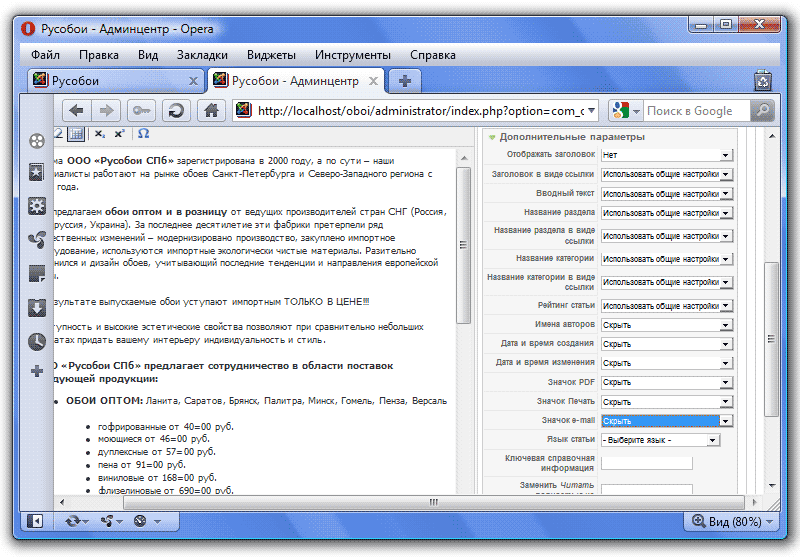Expand the 'Отображать заголовок' dropdown
This screenshot has height=560, width=800.
pyautogui.click(x=666, y=155)
